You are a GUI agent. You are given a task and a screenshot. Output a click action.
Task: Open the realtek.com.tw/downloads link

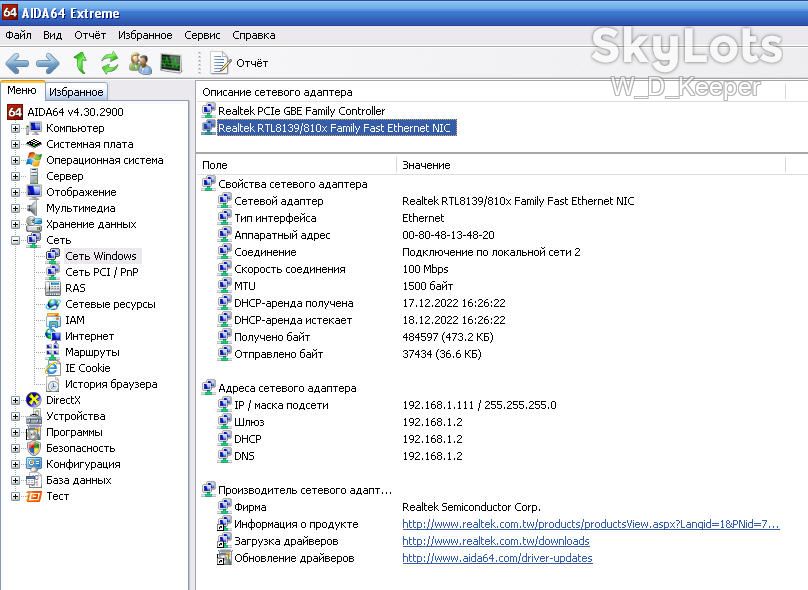pos(496,541)
